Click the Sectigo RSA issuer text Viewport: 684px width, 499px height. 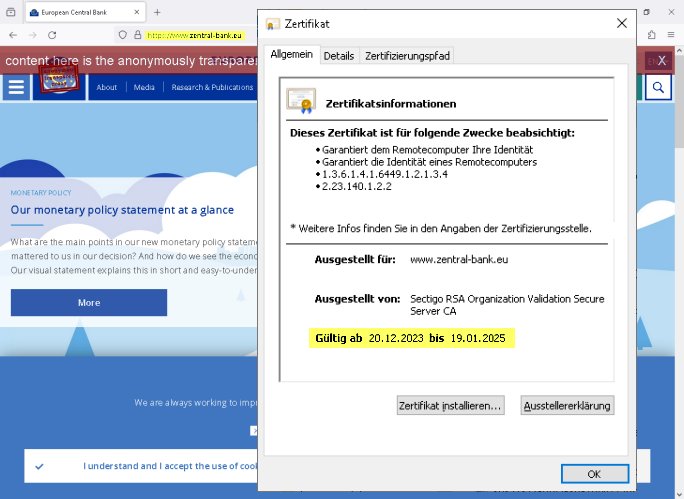pos(507,305)
